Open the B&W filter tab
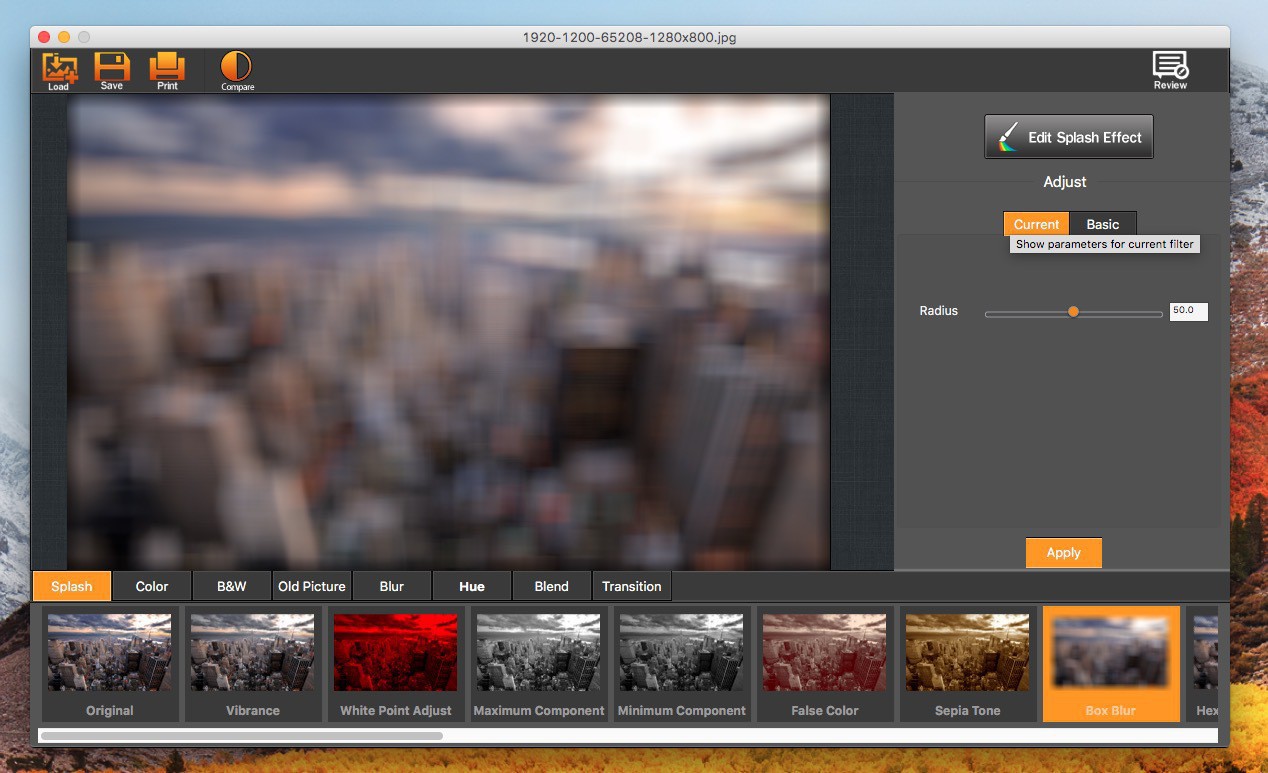The width and height of the screenshot is (1268, 773). coord(231,586)
